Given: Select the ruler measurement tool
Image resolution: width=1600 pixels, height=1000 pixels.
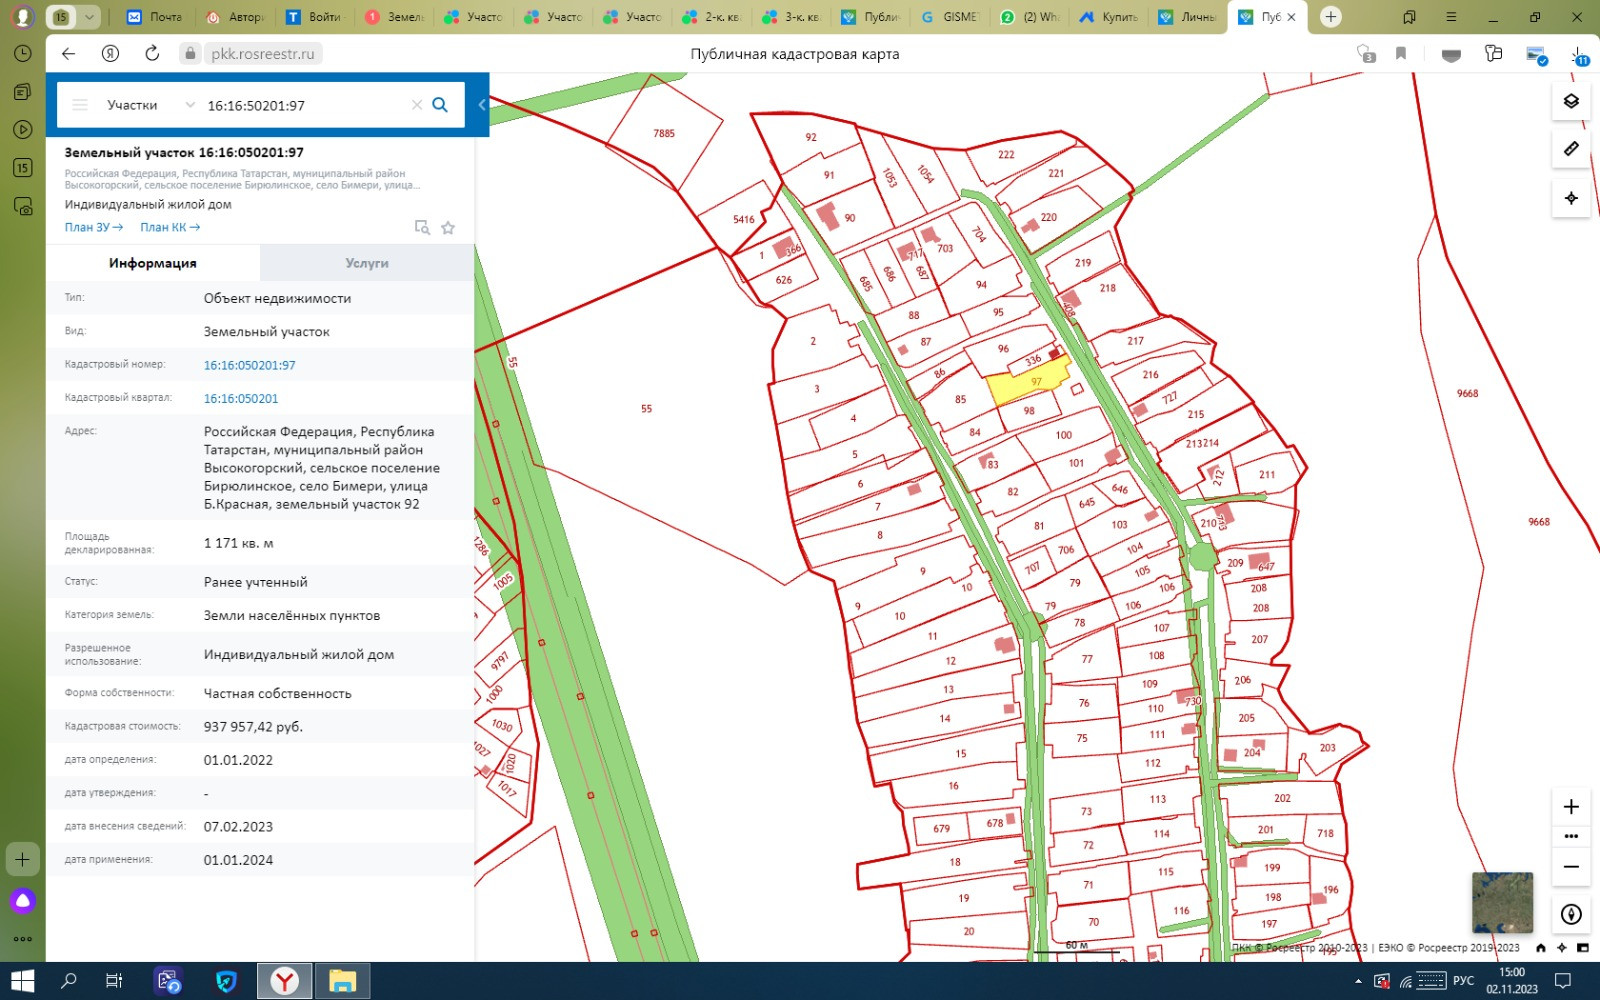Looking at the screenshot, I should coord(1571,149).
